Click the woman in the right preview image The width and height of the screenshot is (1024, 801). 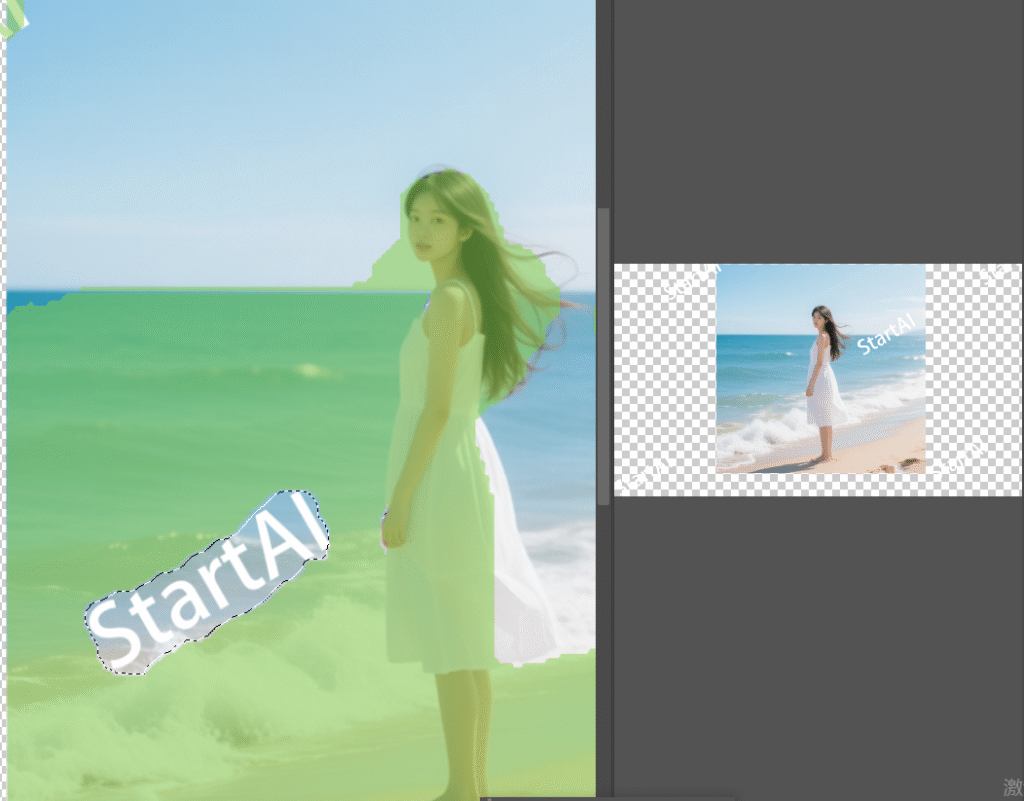[823, 380]
